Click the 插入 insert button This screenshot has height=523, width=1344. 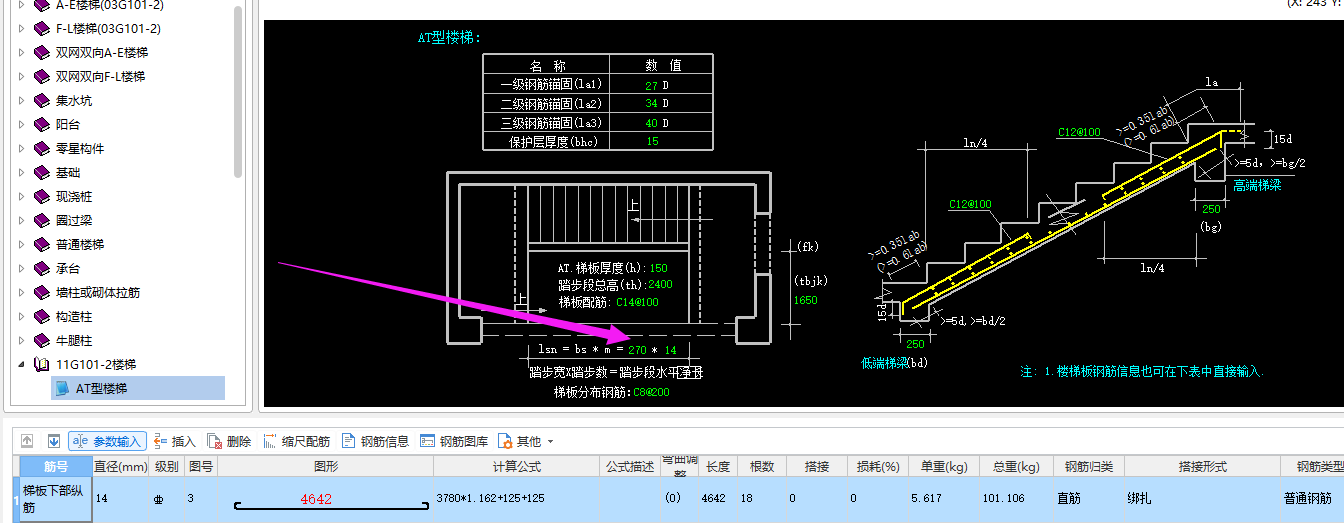point(175,441)
